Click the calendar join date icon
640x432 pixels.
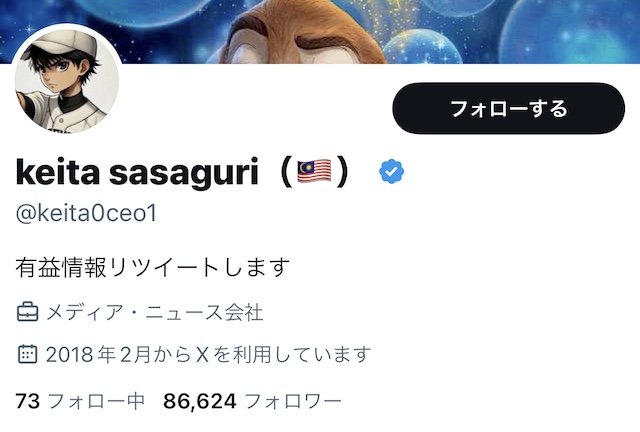28,354
